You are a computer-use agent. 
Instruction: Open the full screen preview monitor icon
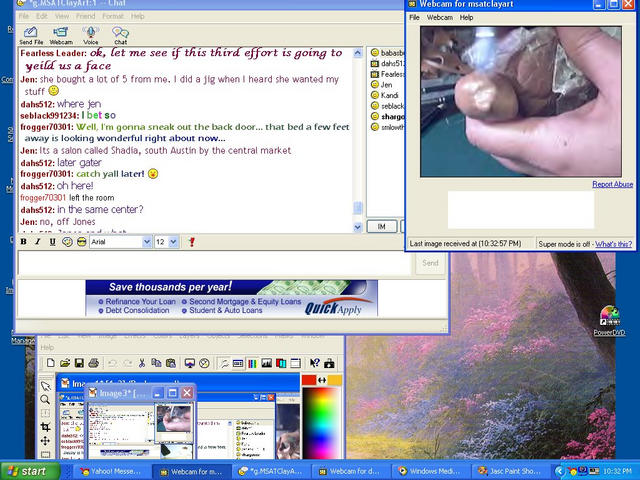pyautogui.click(x=190, y=363)
